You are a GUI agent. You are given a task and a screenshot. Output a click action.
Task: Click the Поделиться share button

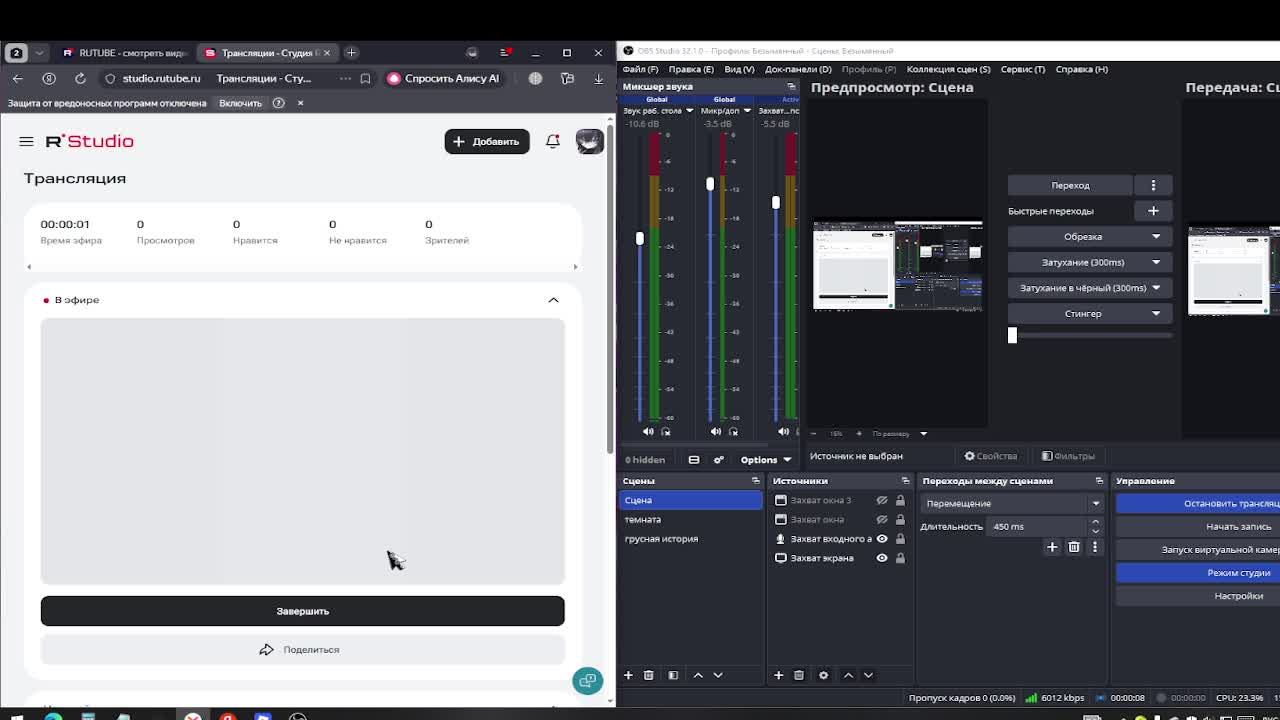(x=302, y=650)
